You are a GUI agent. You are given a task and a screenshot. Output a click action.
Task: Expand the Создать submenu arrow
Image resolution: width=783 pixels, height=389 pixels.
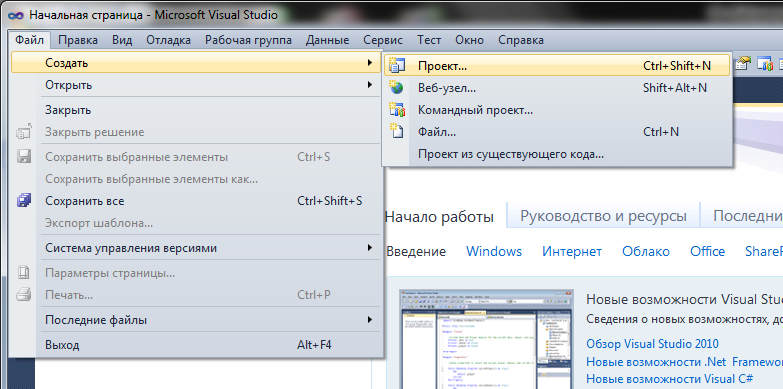click(x=370, y=63)
